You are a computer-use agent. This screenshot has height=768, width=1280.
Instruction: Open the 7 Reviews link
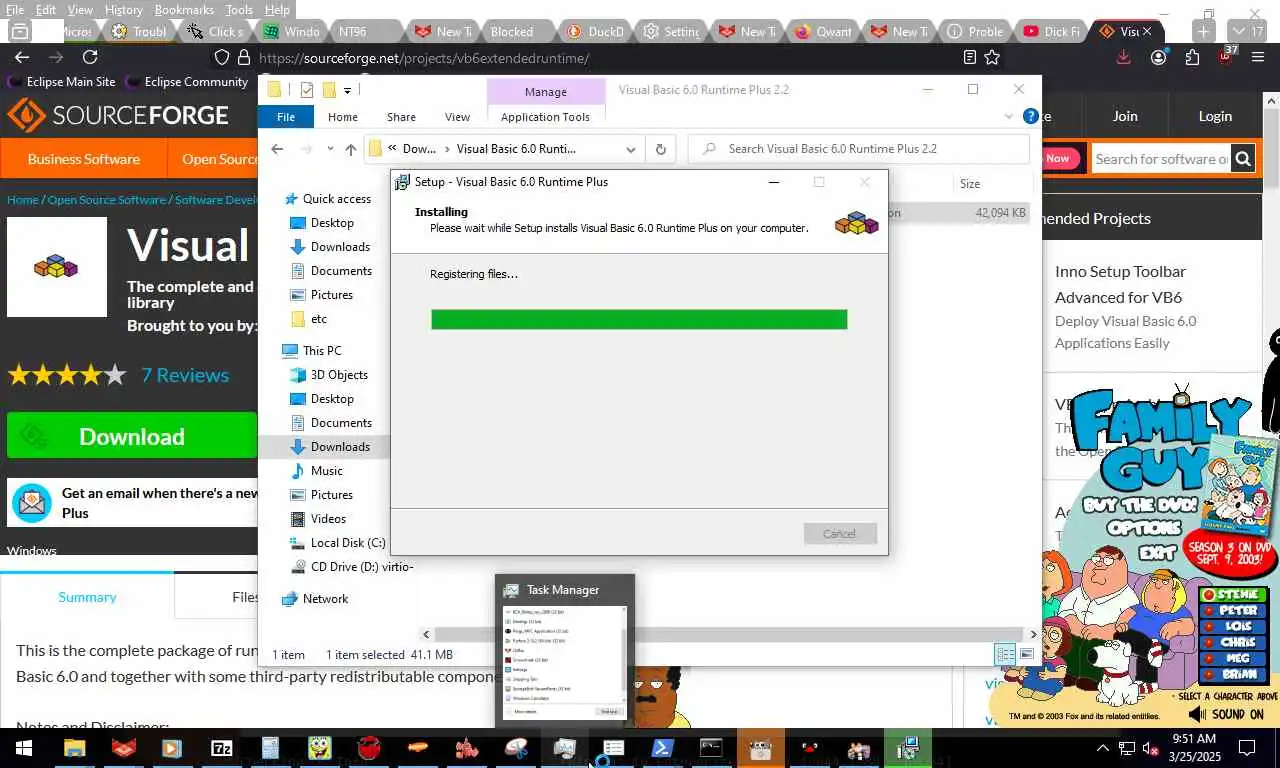click(x=185, y=375)
